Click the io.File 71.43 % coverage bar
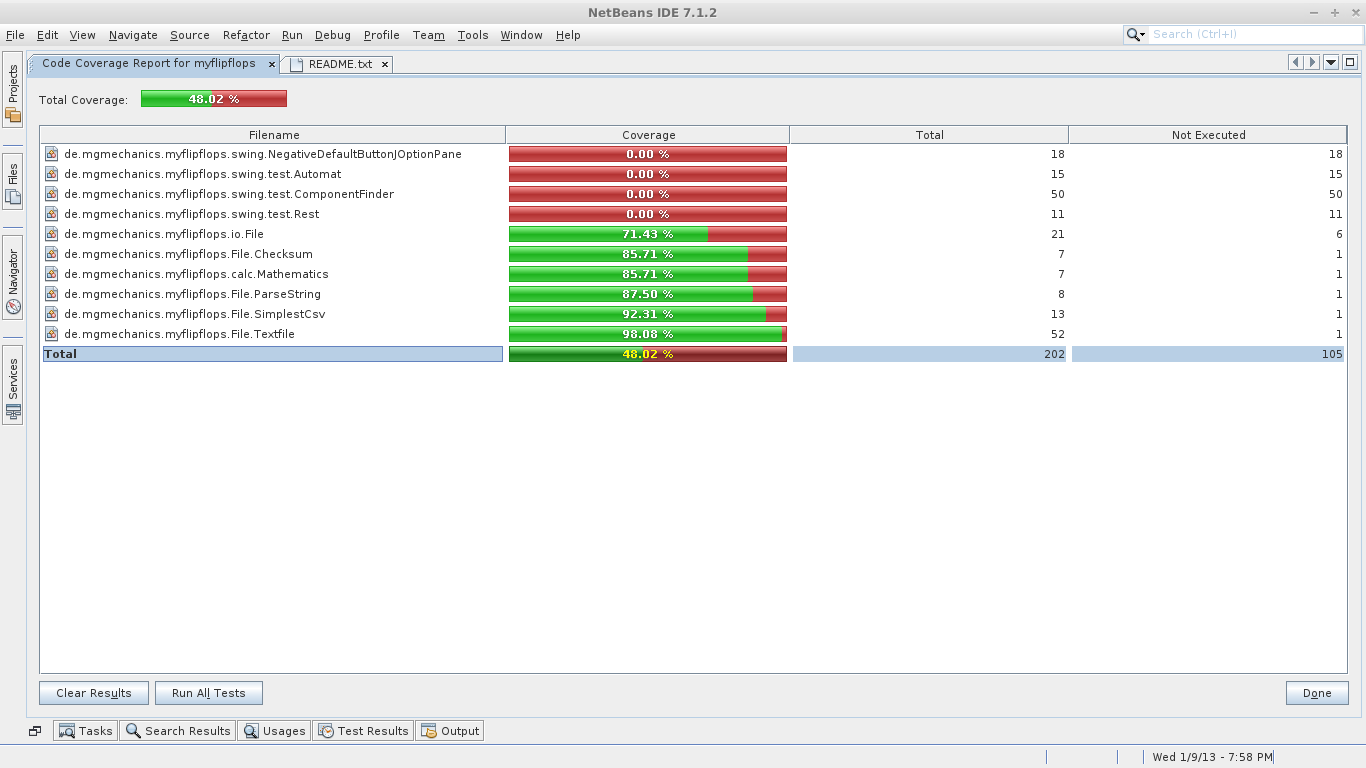This screenshot has height=768, width=1366. point(648,234)
